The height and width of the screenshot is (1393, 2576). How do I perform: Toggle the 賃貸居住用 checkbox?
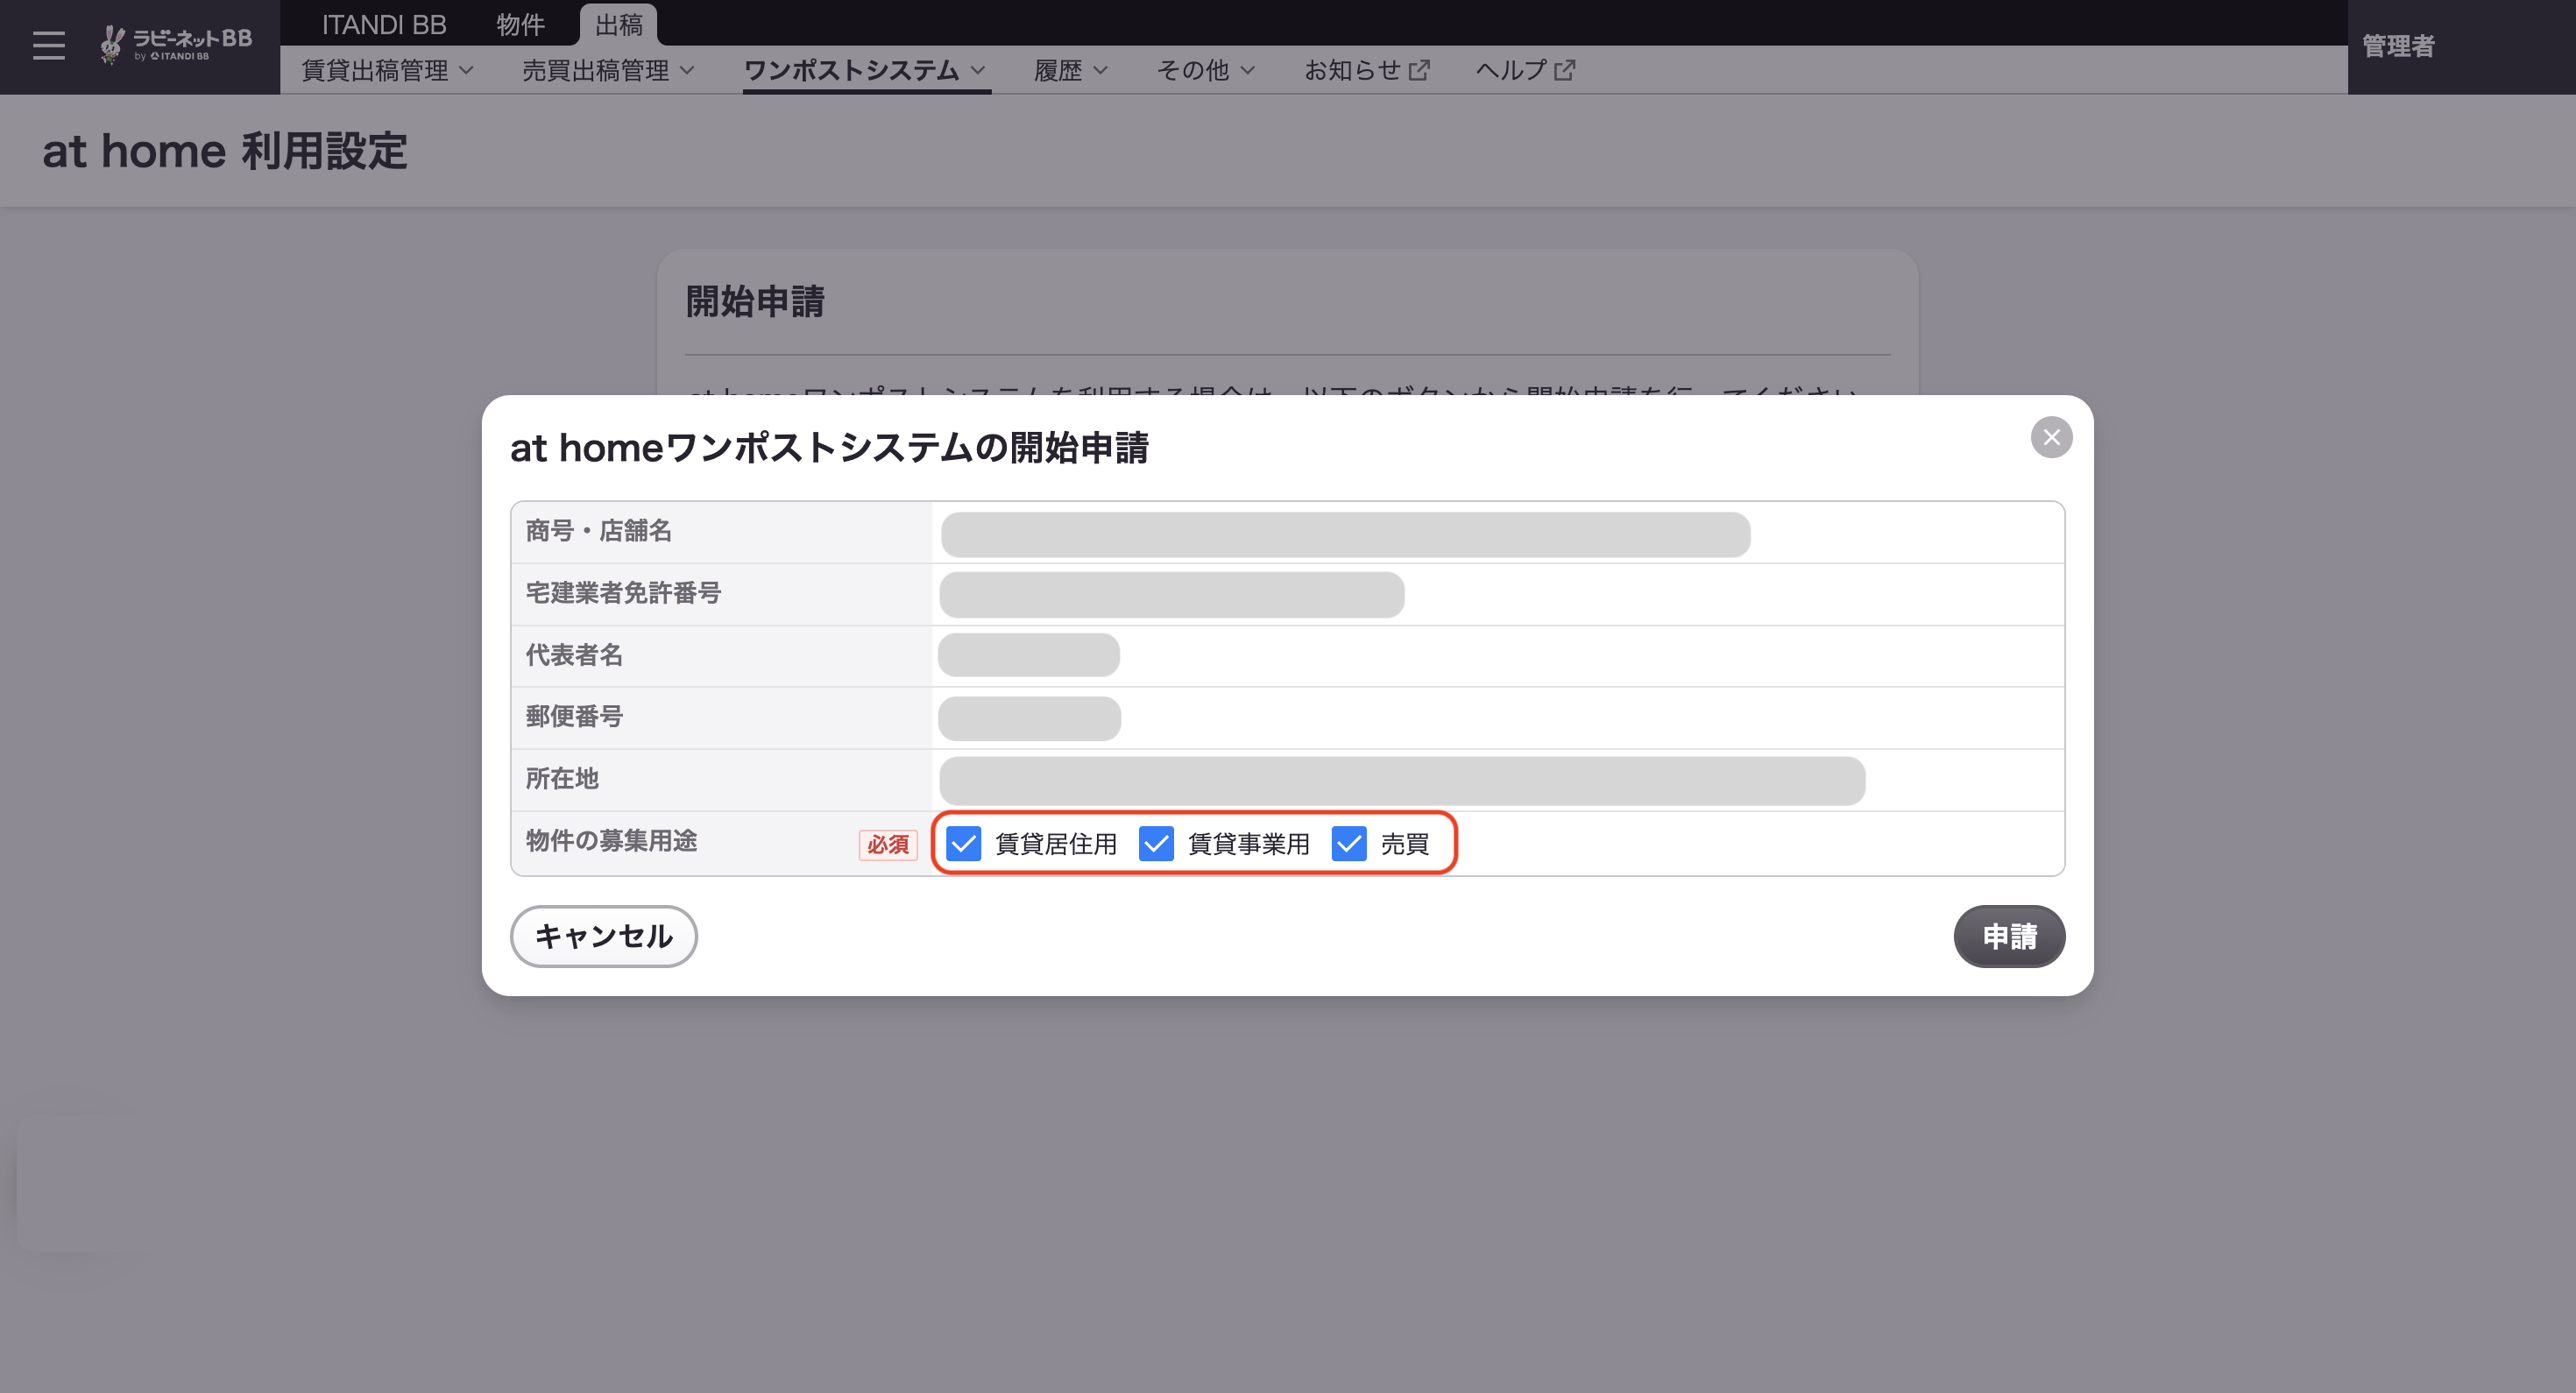[x=964, y=843]
